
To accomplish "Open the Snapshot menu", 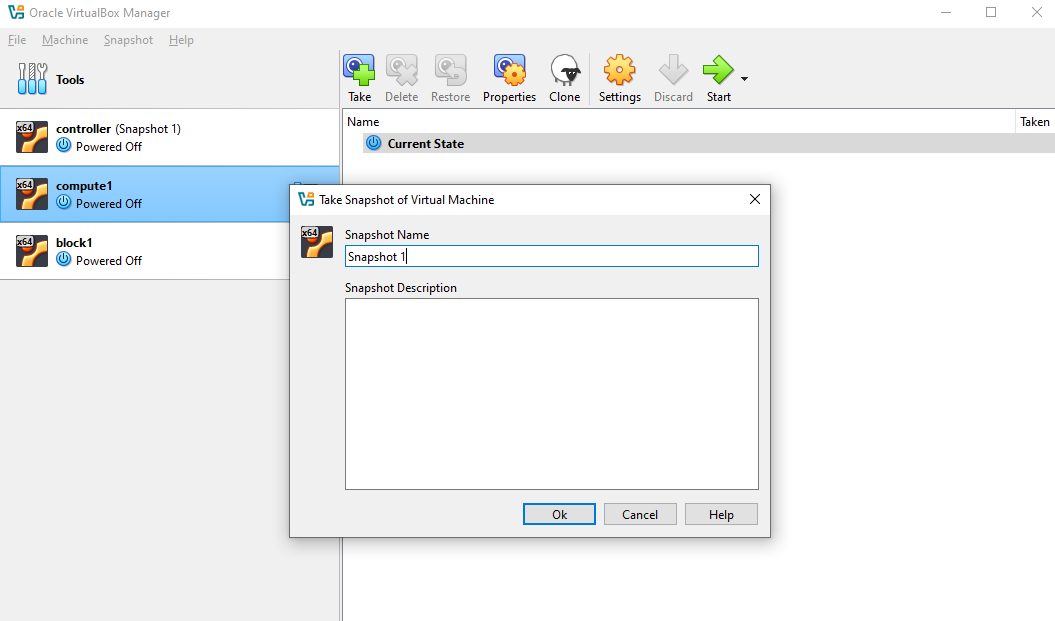I will pyautogui.click(x=128, y=40).
